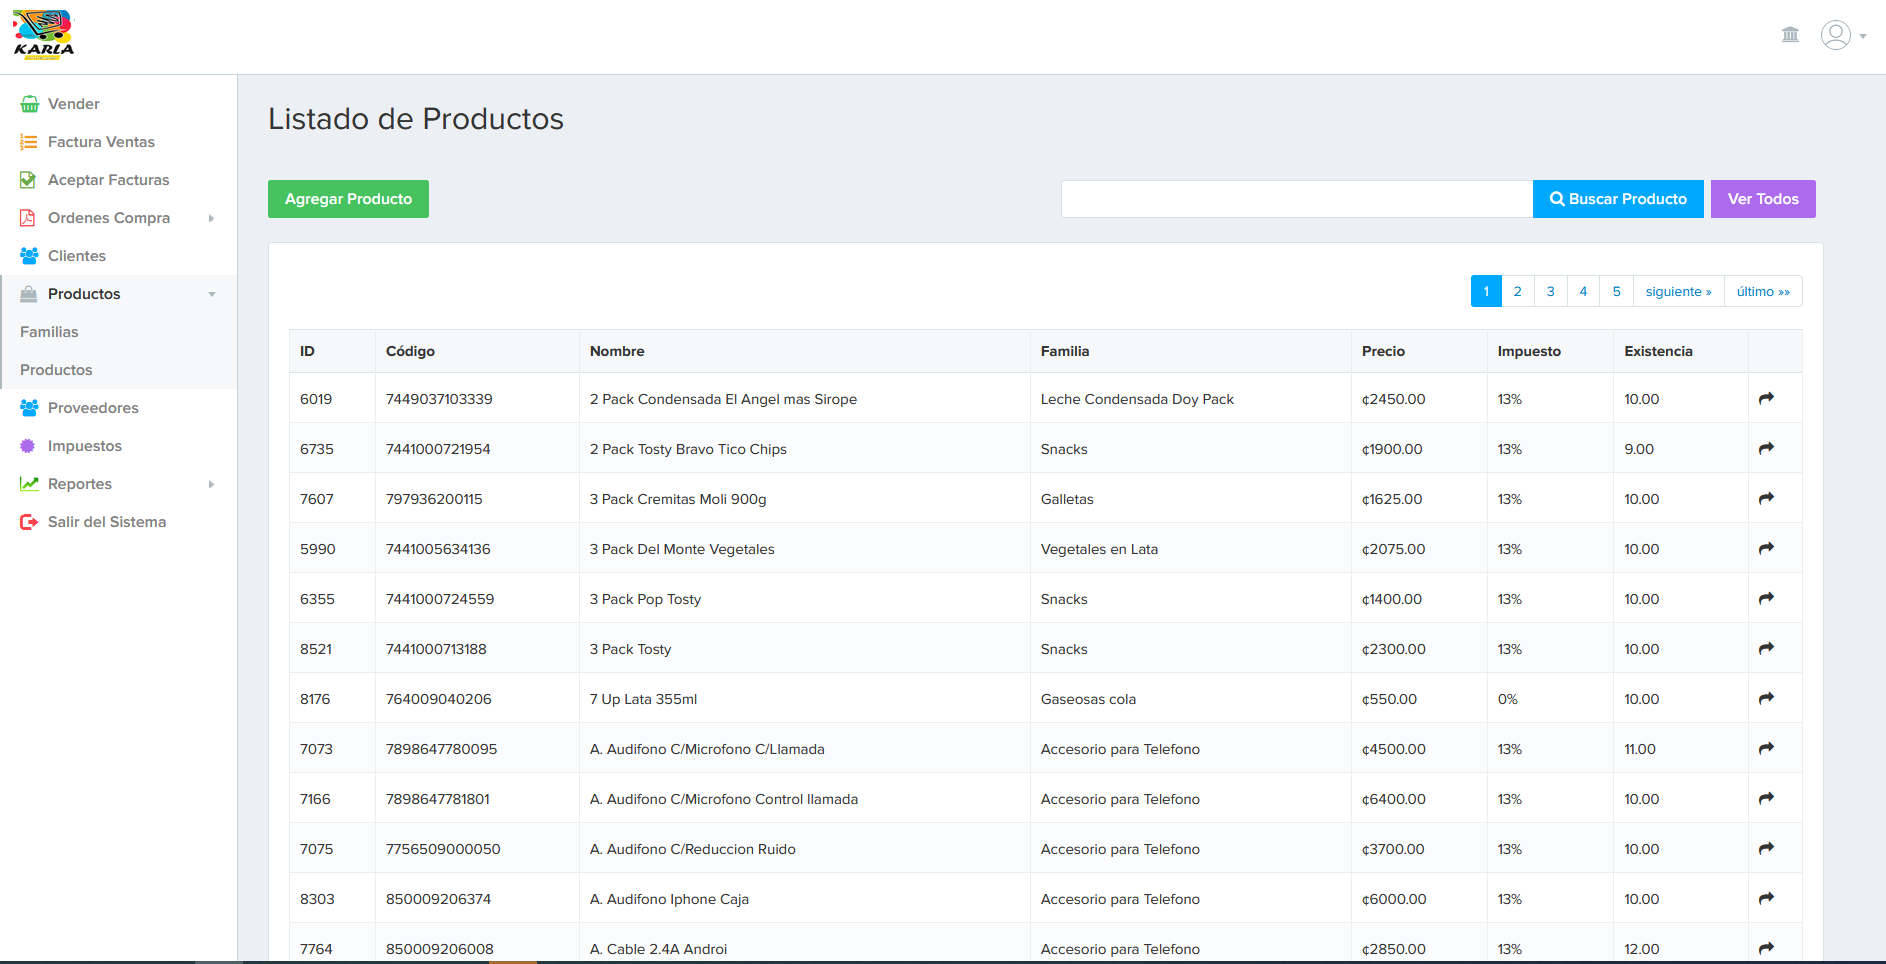Click the Salir del Sistema logout icon

pyautogui.click(x=29, y=522)
